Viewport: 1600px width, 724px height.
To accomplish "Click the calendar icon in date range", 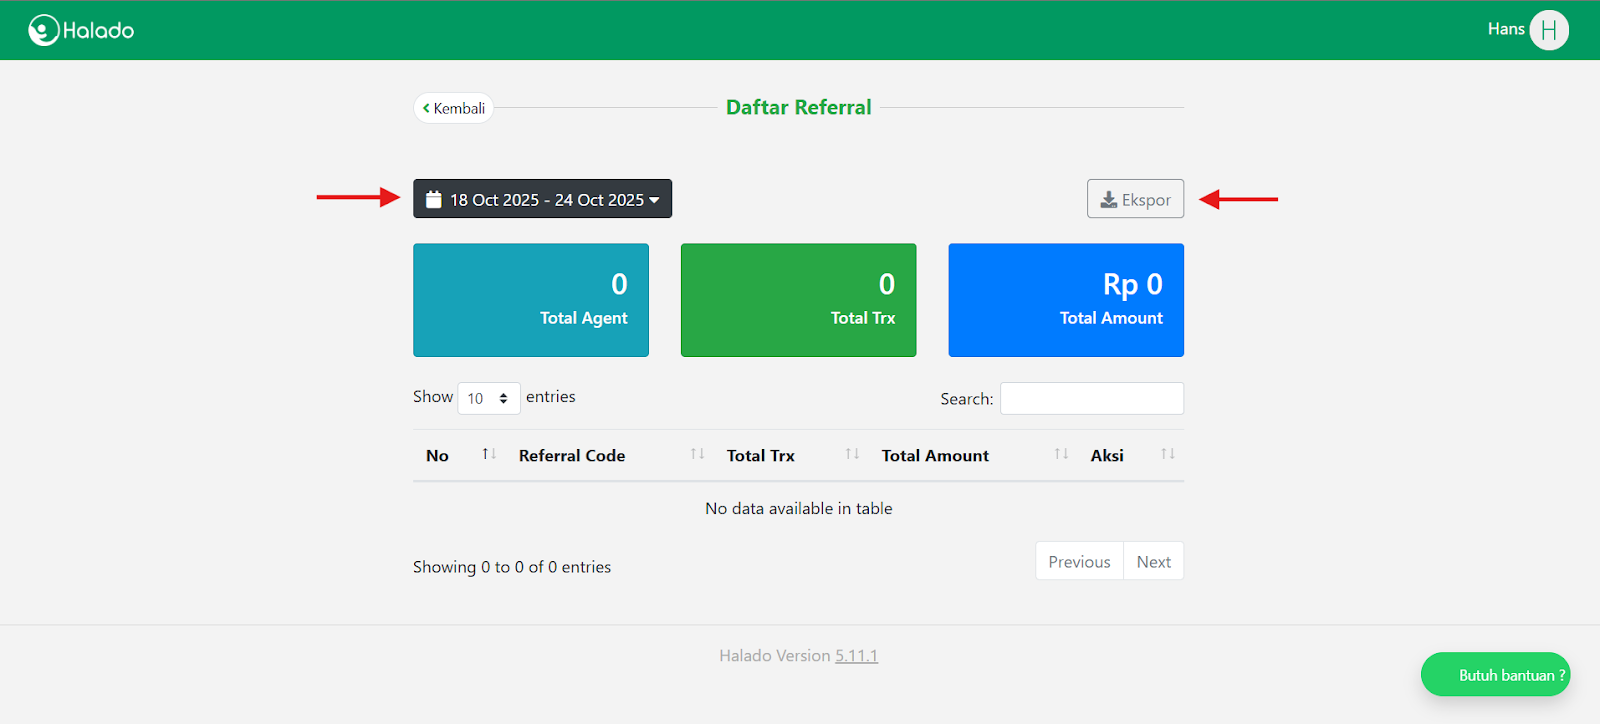I will pos(433,199).
